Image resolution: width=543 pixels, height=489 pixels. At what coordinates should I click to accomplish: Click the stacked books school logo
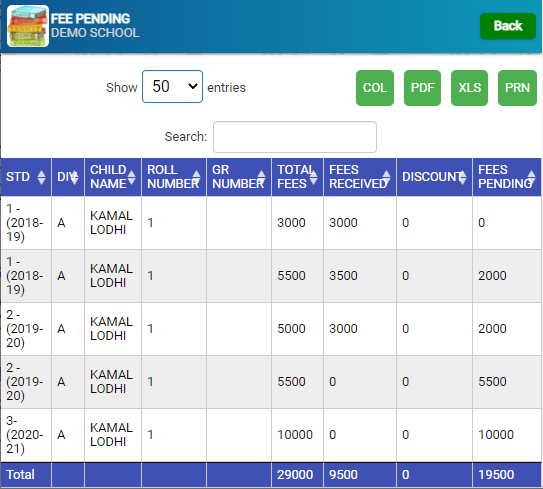(x=28, y=26)
